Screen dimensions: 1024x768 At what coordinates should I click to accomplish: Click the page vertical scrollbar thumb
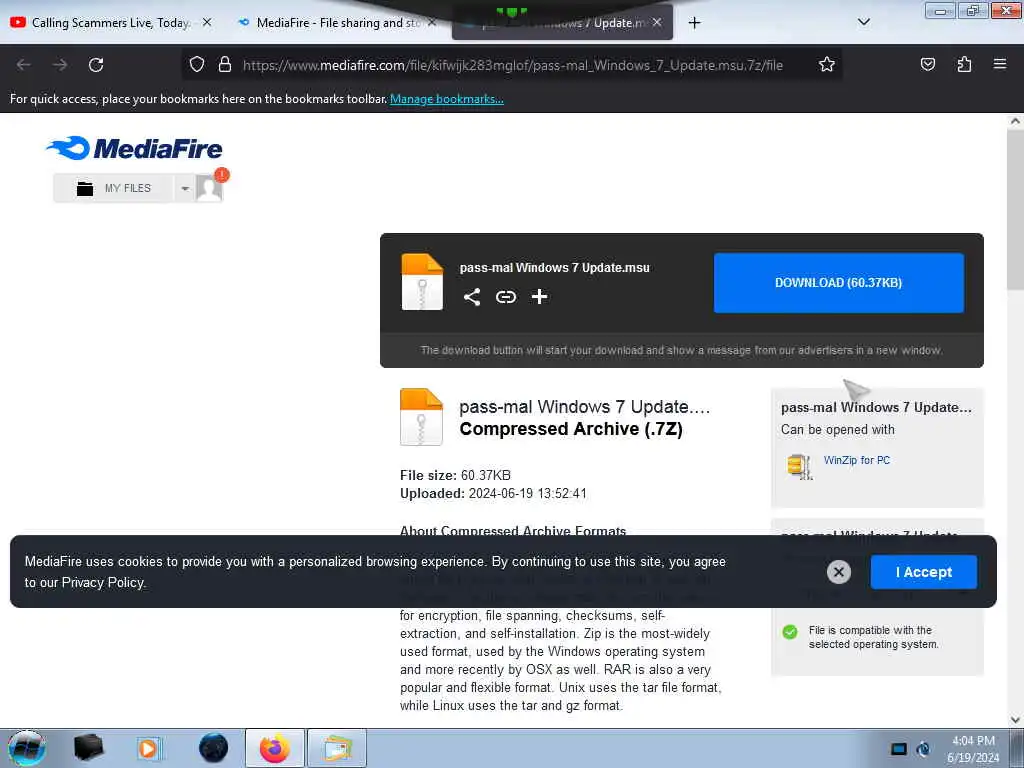point(1015,209)
